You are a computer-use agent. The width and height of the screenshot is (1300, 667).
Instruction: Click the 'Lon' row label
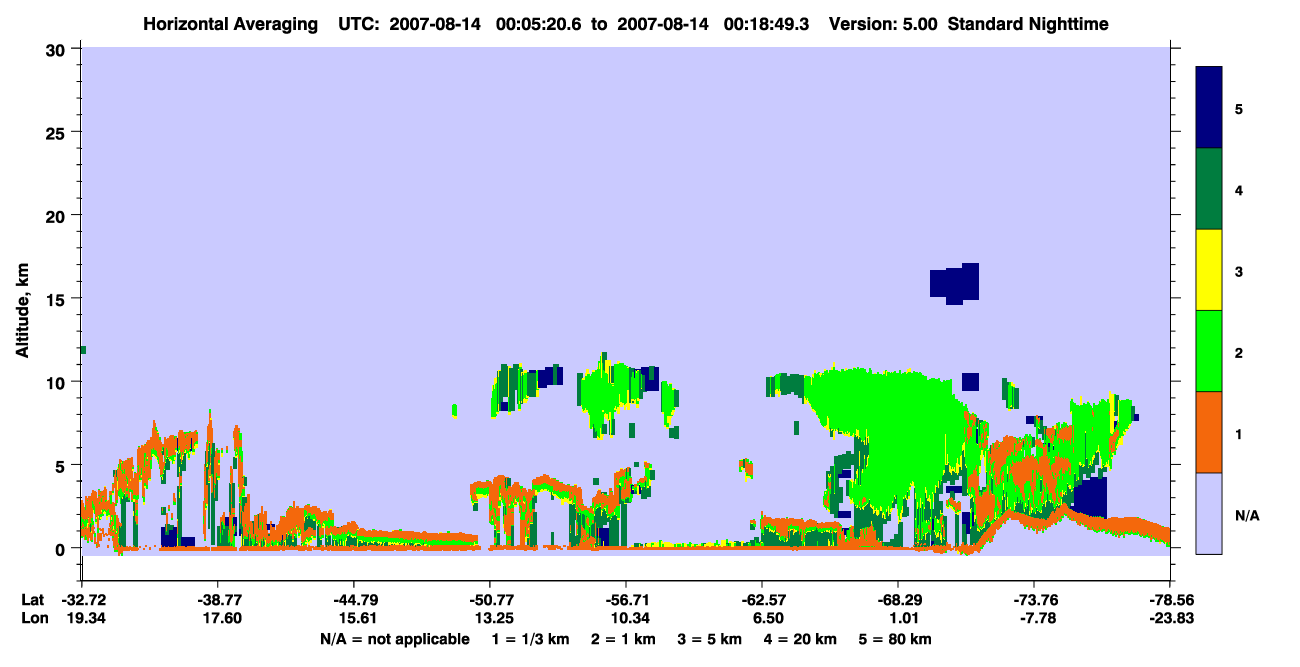pyautogui.click(x=33, y=618)
